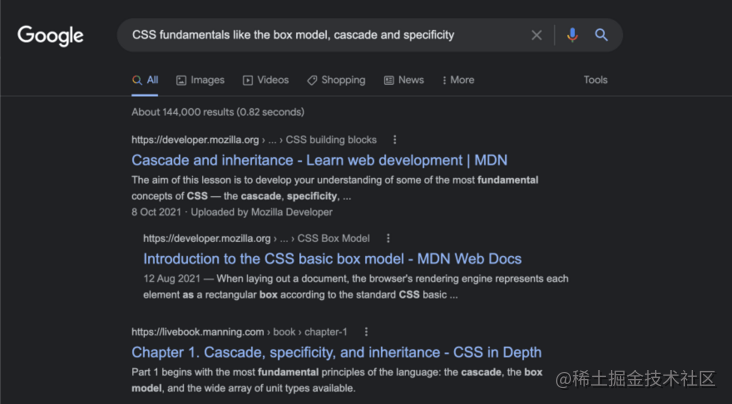Screen dimensions: 732x404
Task: Click the snippet starting 'The aim of this lesson'
Action: [335, 188]
